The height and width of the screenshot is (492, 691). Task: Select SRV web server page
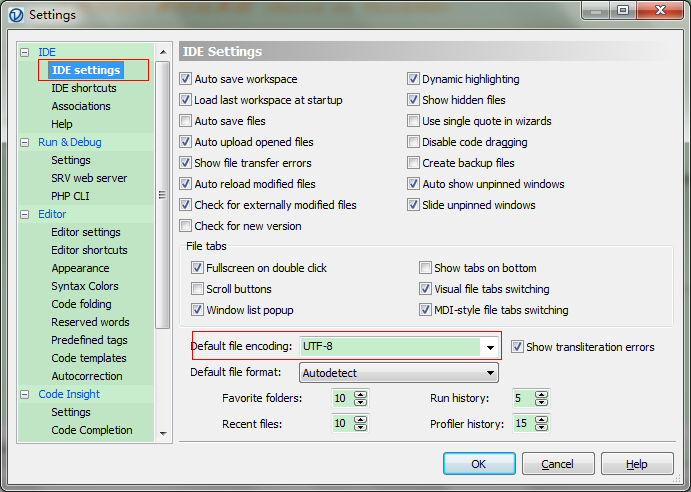[x=89, y=178]
